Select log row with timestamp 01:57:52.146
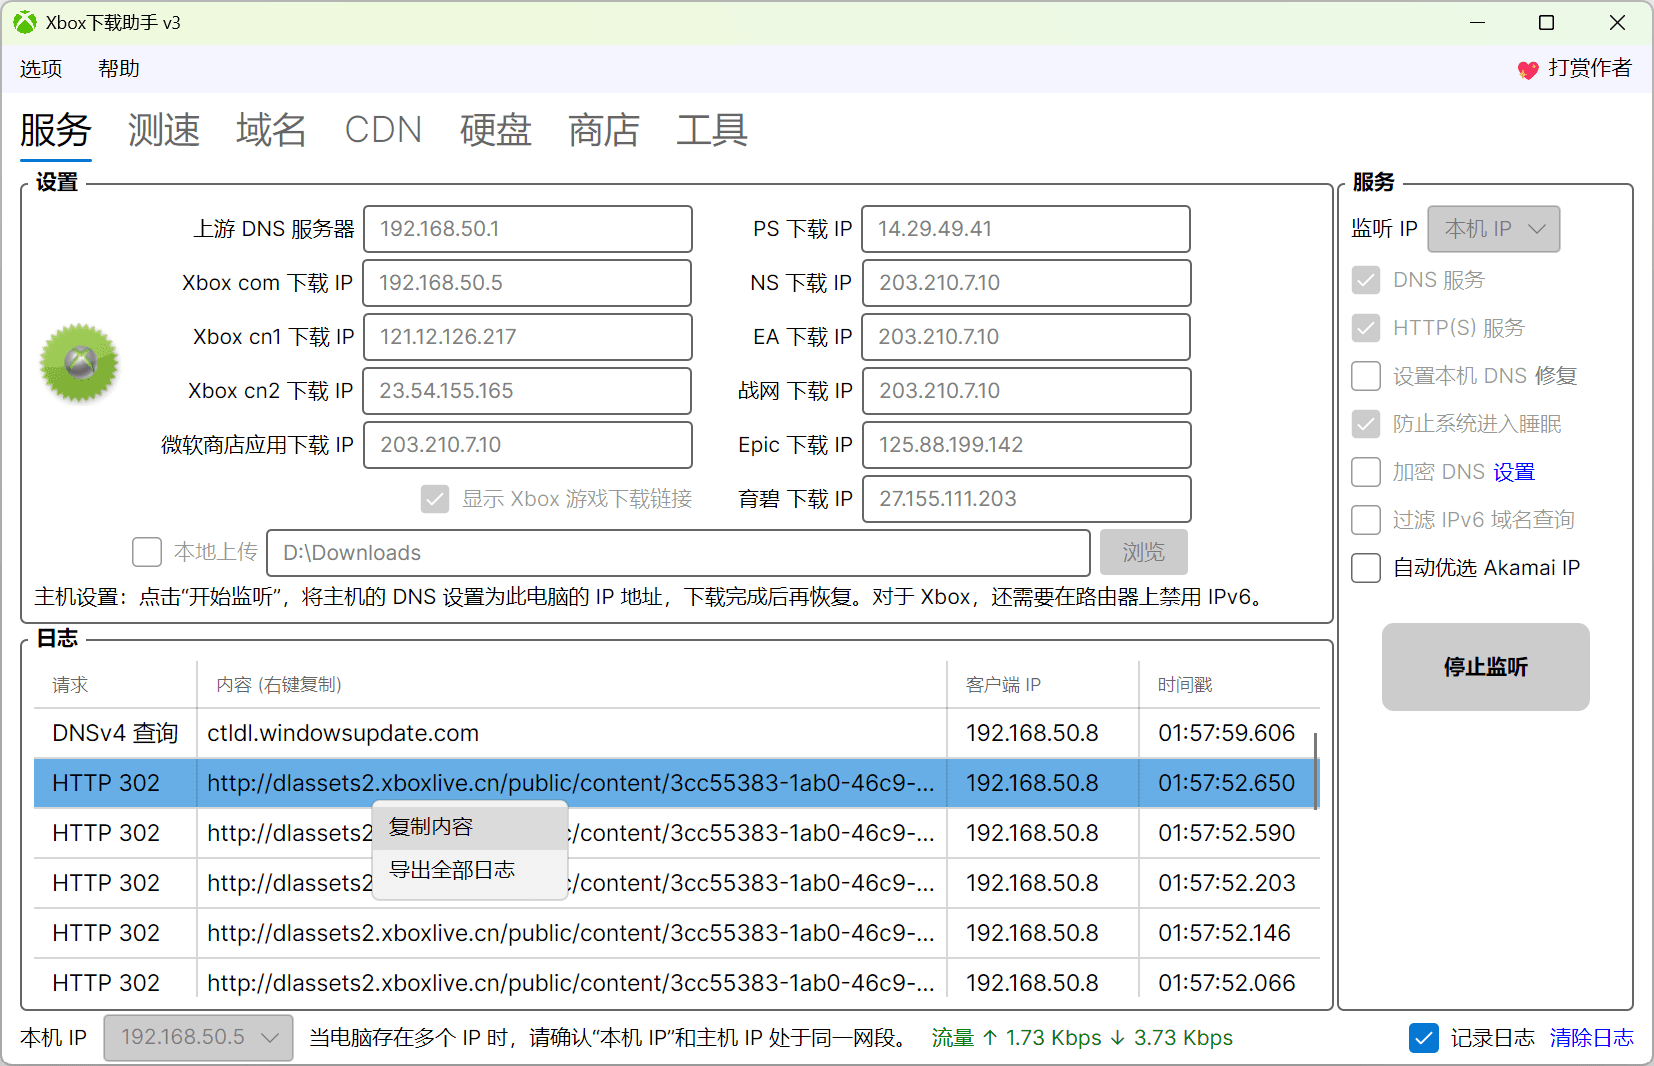 click(x=675, y=933)
